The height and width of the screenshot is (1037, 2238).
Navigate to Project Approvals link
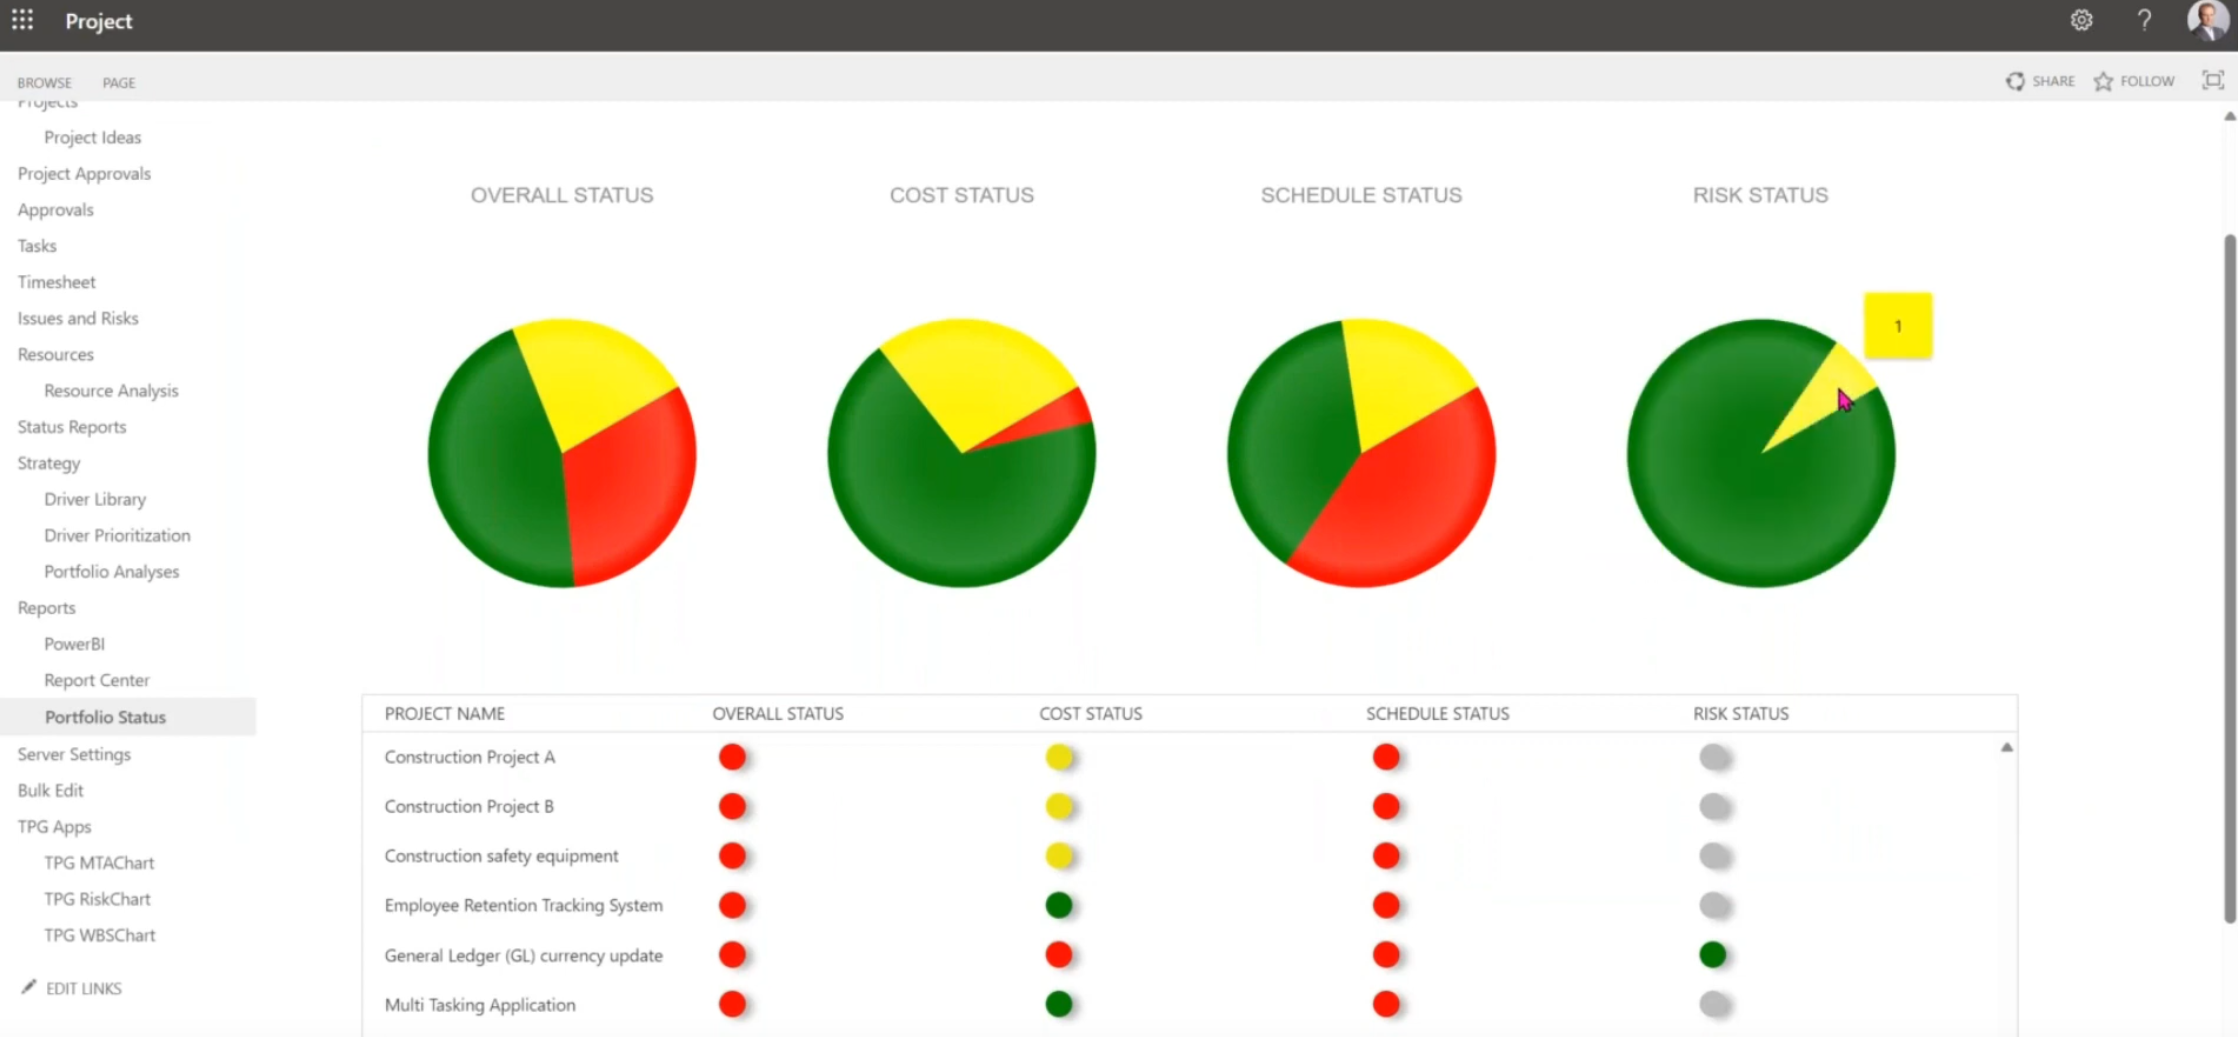[84, 174]
